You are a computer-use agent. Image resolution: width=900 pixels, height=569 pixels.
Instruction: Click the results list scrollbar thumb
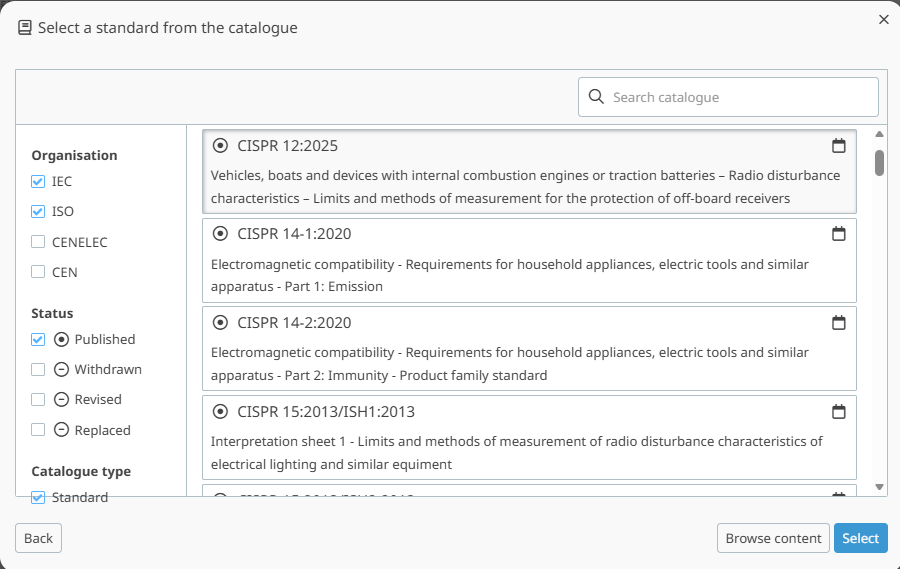coord(879,163)
